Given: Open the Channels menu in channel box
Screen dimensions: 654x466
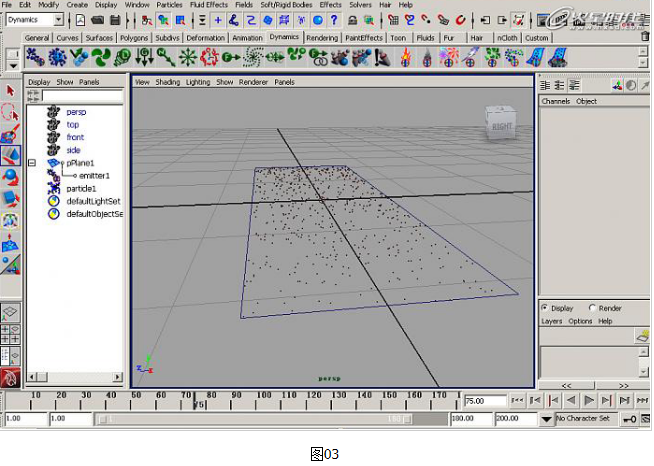Looking at the screenshot, I should 556,101.
